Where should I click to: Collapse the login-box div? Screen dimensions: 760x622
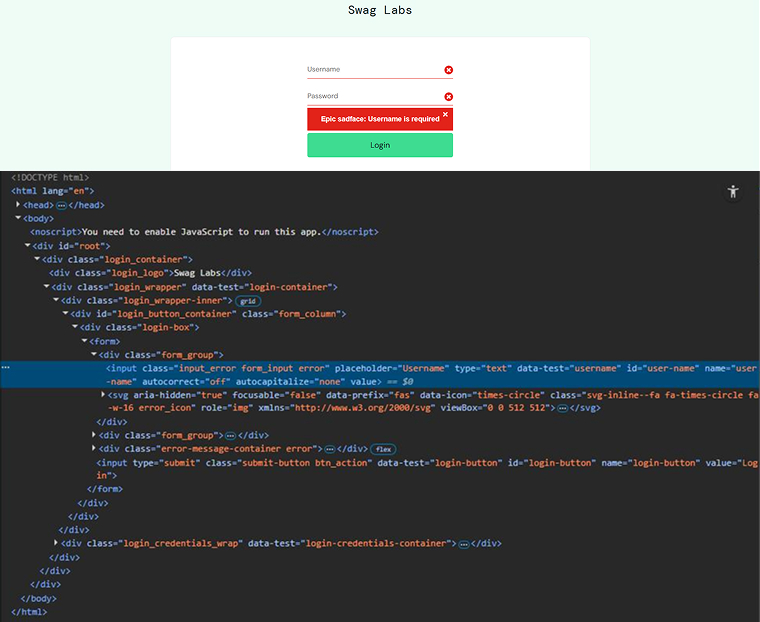click(75, 327)
